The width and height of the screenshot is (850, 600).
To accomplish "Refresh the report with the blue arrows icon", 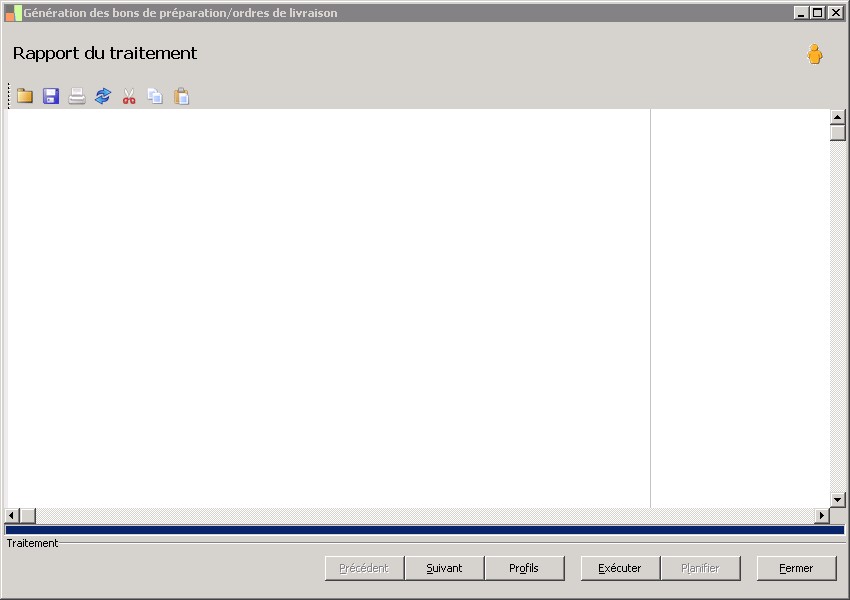I will [103, 96].
